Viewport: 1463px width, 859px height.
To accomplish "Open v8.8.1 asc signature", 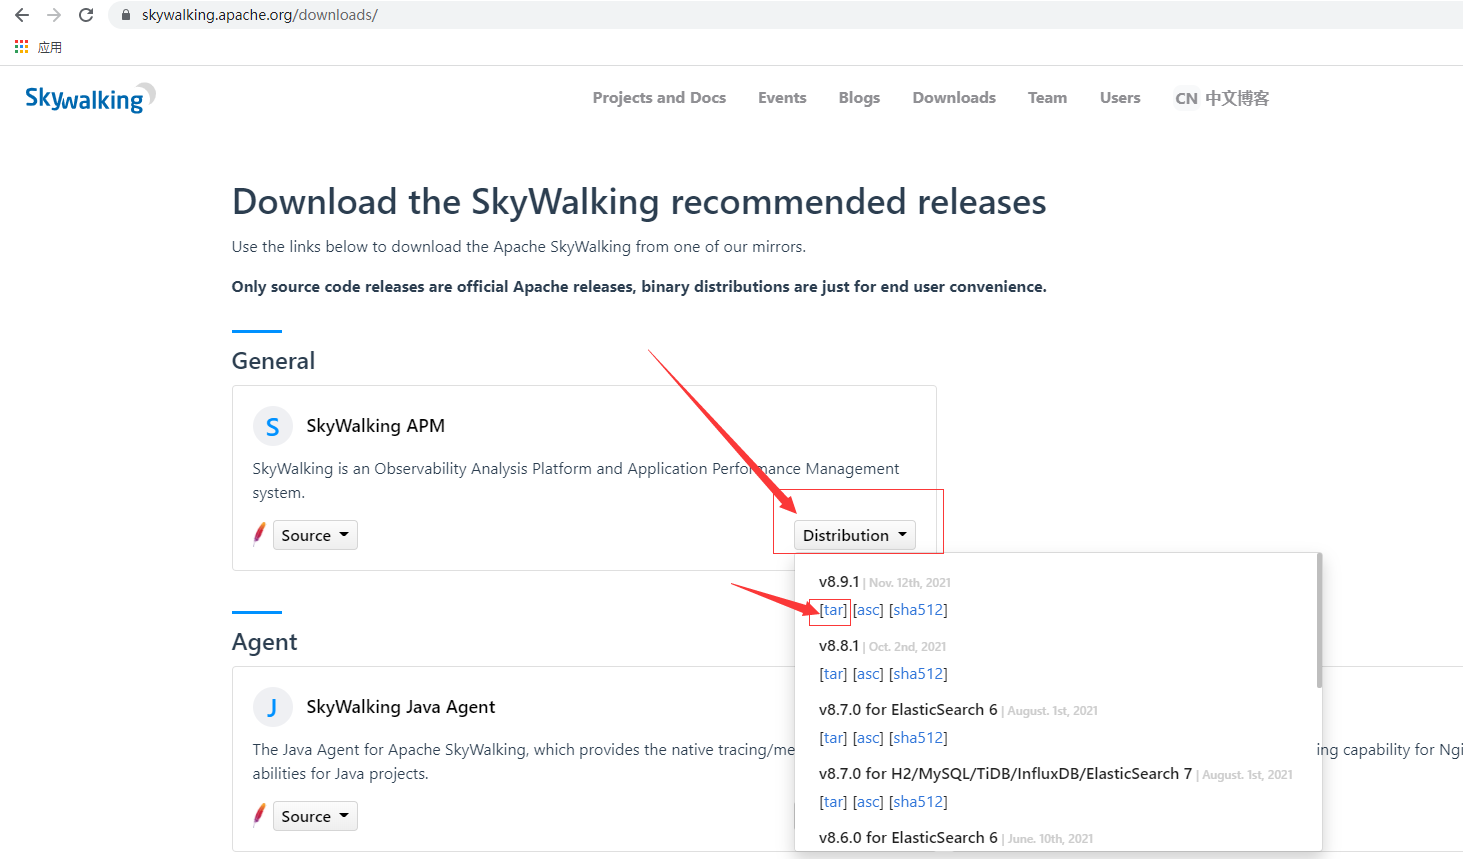I will tap(868, 674).
